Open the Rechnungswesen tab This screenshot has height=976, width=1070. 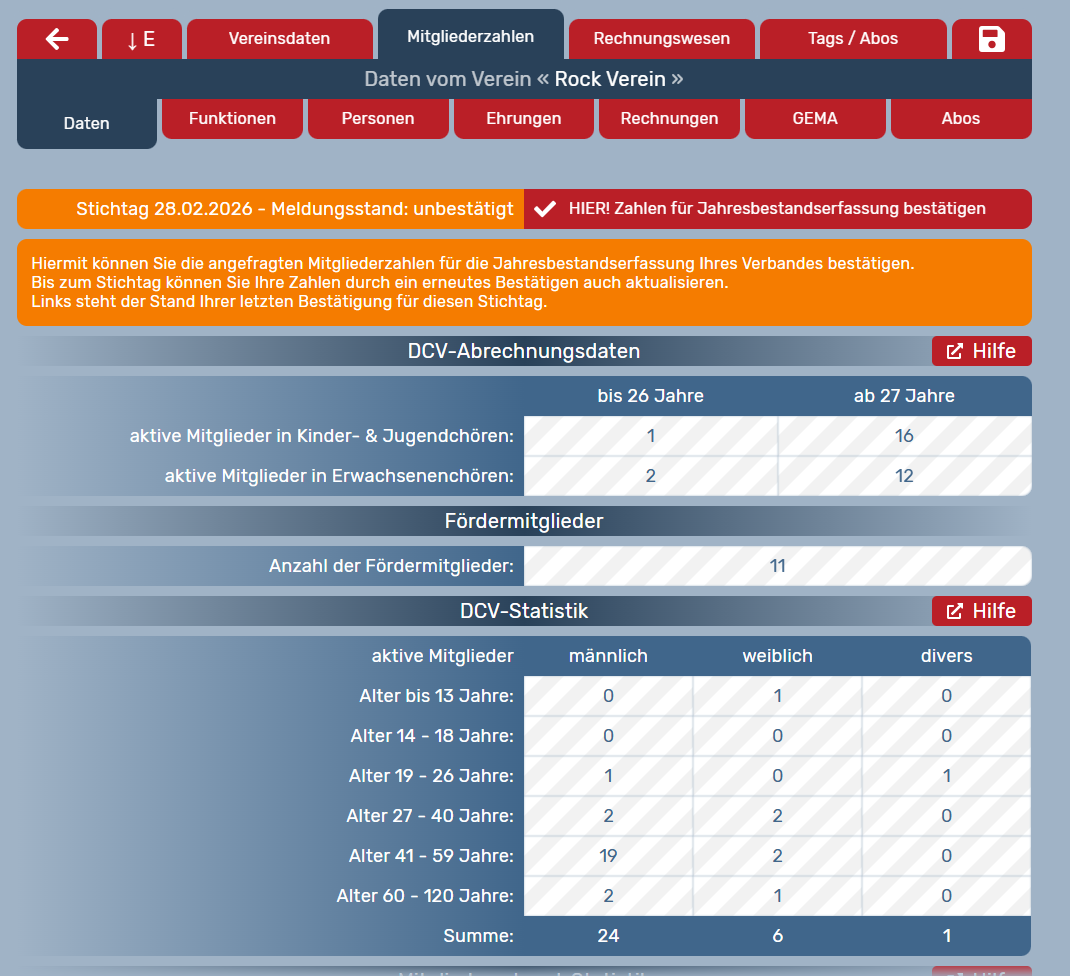(x=661, y=39)
